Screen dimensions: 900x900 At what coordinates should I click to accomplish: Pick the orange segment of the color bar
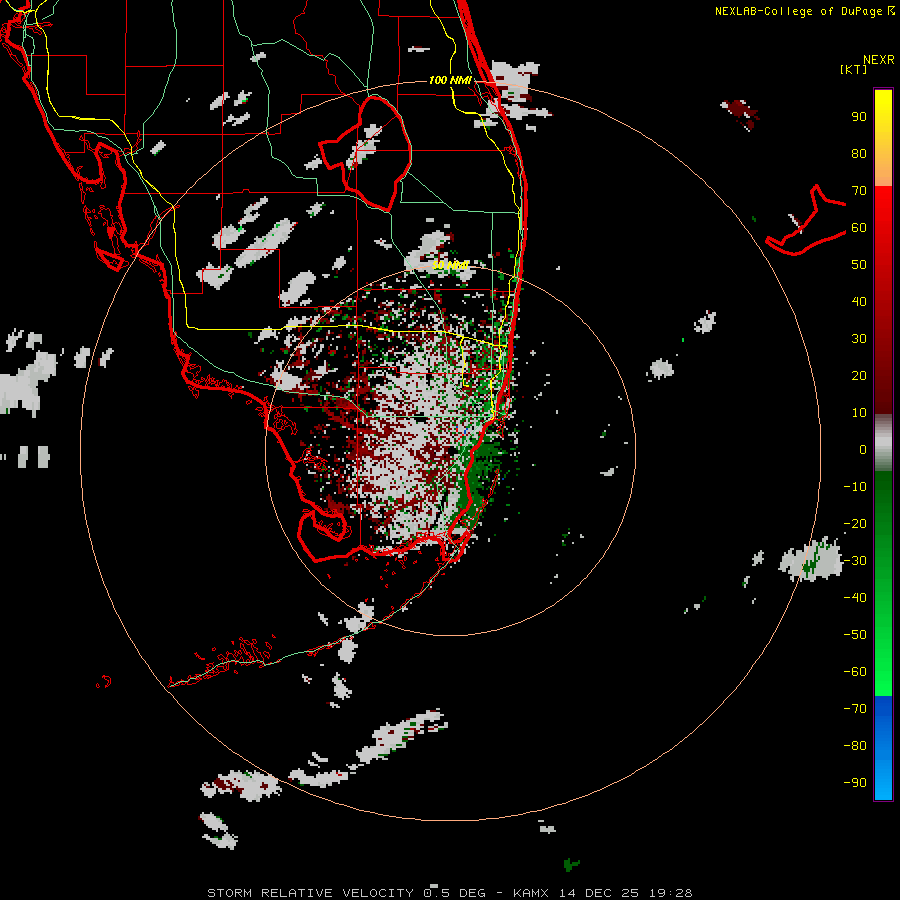tap(883, 169)
